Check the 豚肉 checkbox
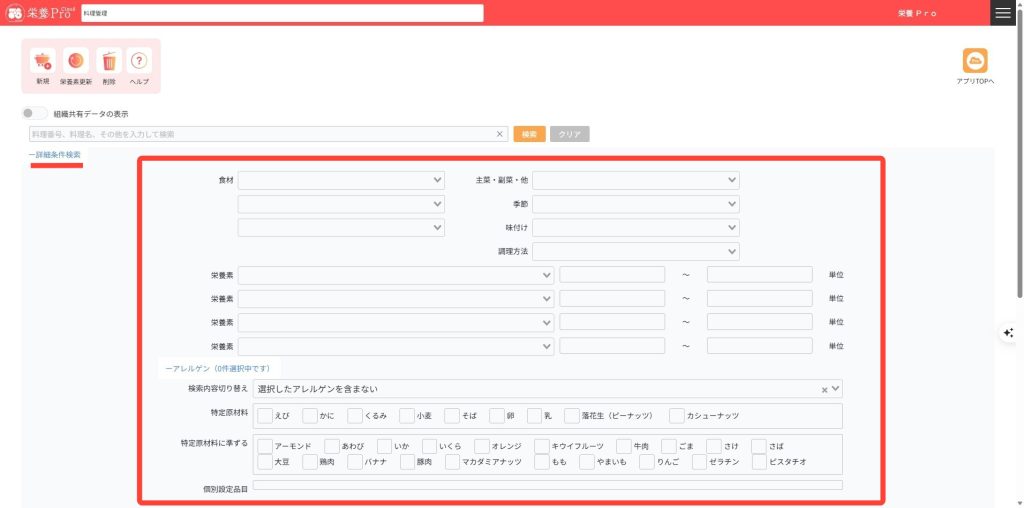Image resolution: width=1024 pixels, height=508 pixels. point(407,462)
